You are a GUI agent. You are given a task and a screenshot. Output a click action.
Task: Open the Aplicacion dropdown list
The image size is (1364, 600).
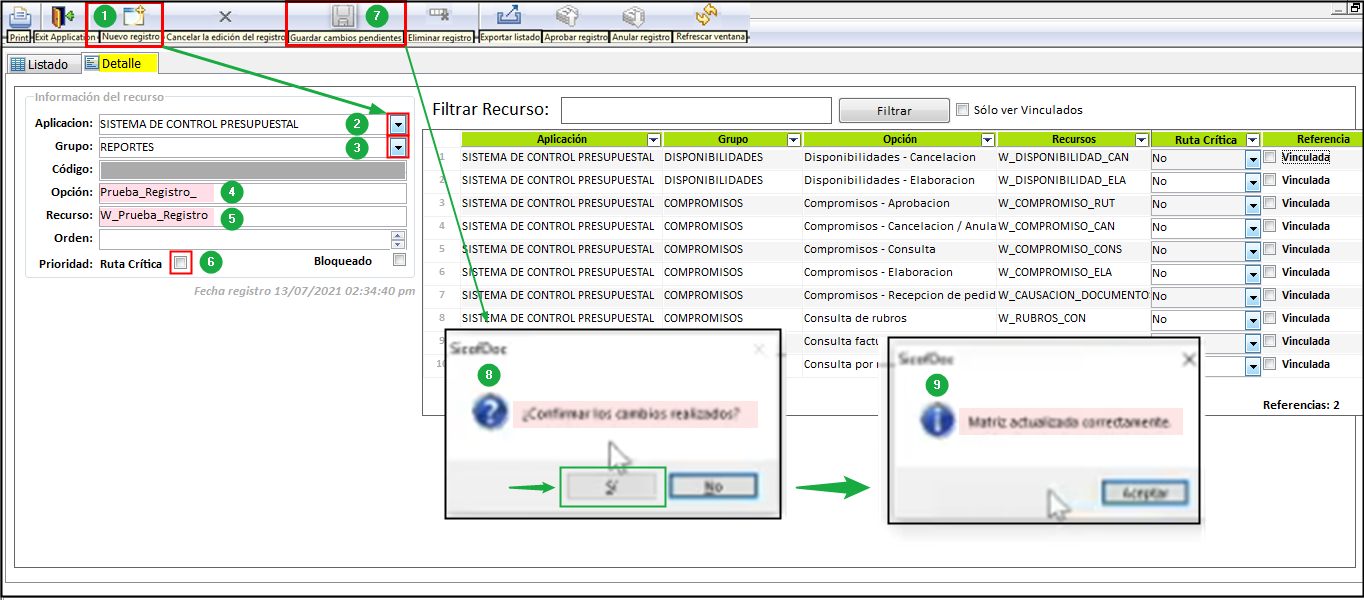point(398,124)
